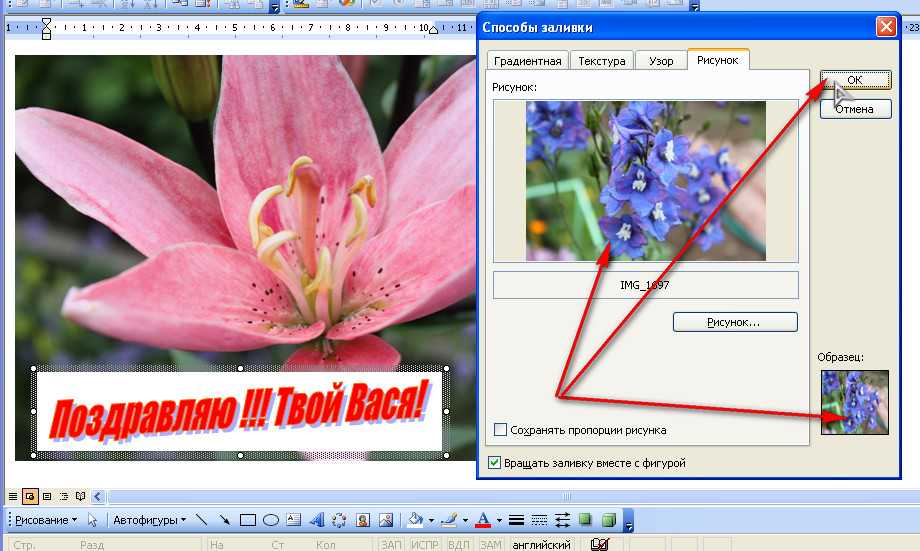Viewport: 920px width, 551px height.
Task: Choose the Oval shape tool
Action: pos(270,520)
